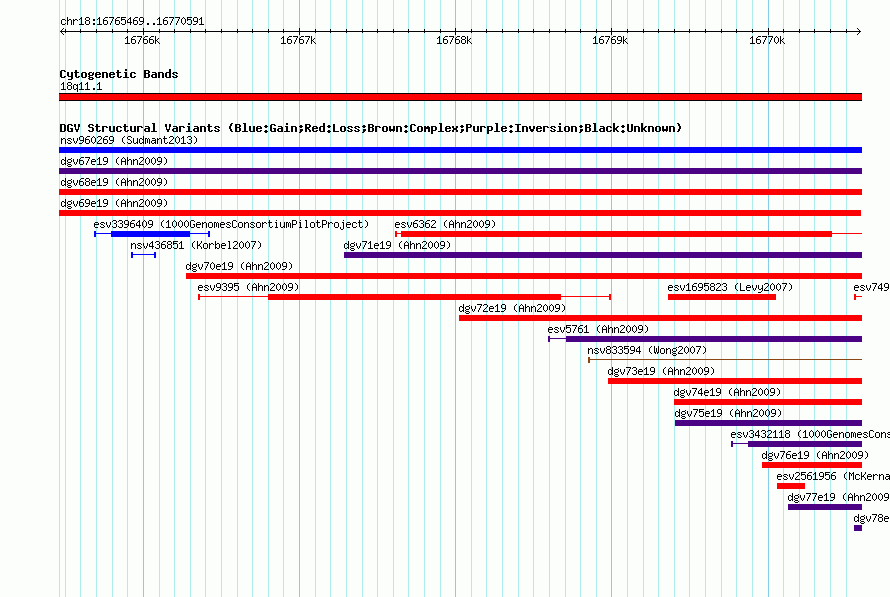Click the nsv960269 (Sudmant2013) blue gain bar
890x597 pixels.
point(460,150)
